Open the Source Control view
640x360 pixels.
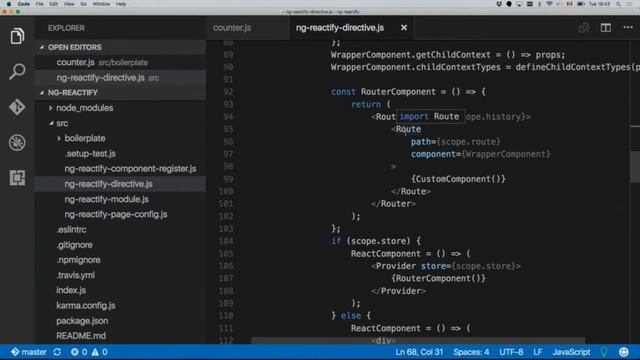tap(17, 107)
